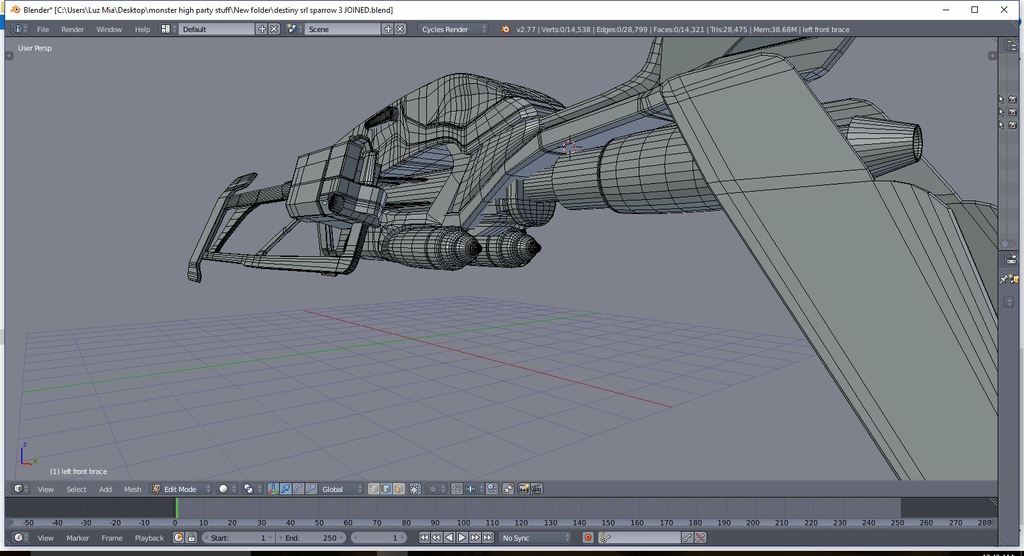Open the Global transform orientation dropdown
The width and height of the screenshot is (1024, 556).
341,489
